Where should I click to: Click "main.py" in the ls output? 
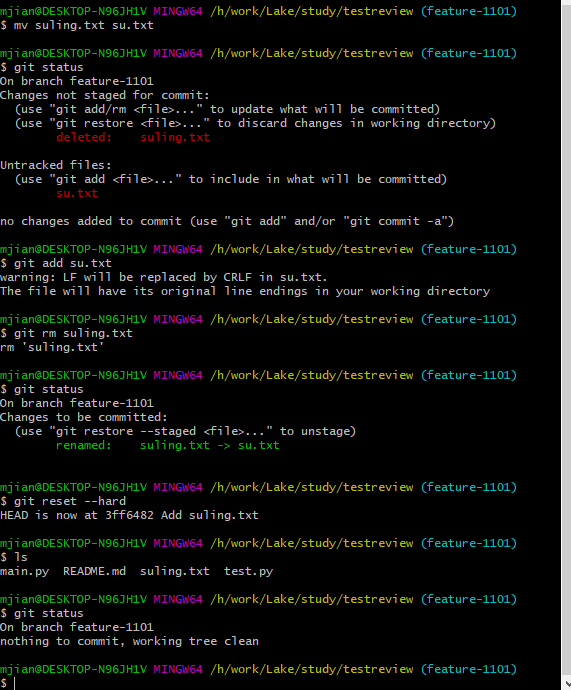(24, 571)
